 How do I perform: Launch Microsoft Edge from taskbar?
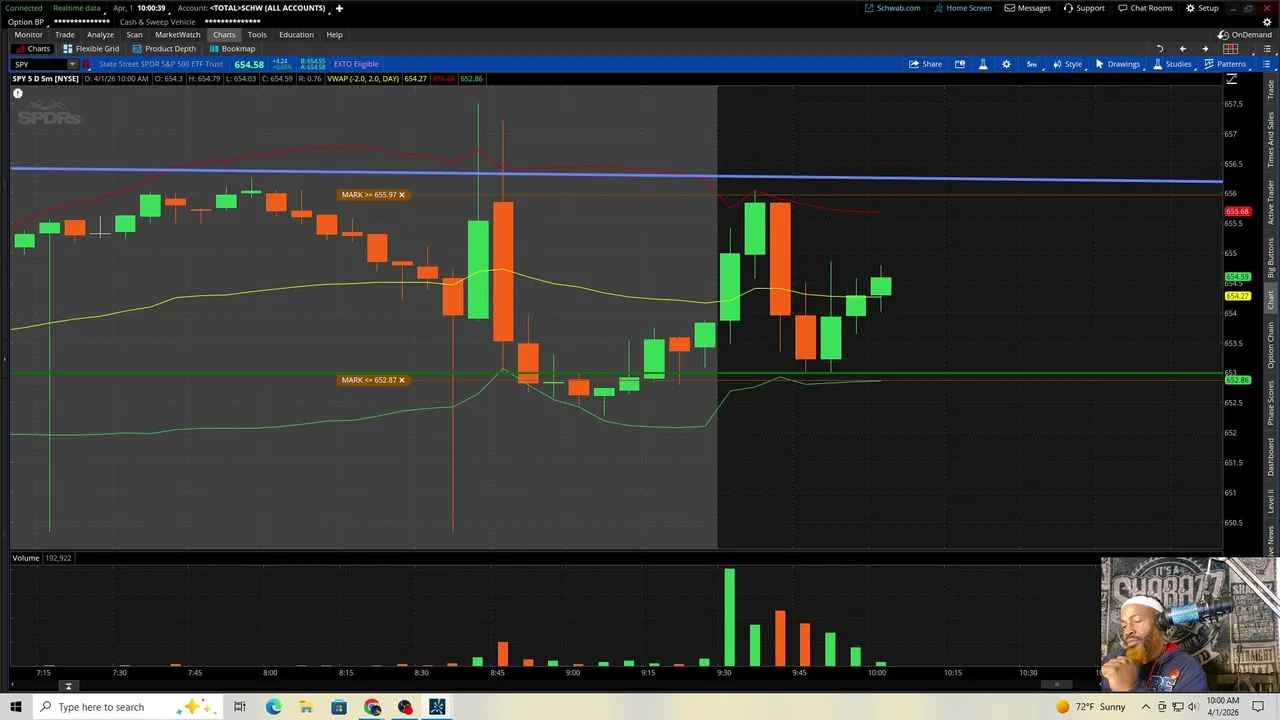[x=273, y=707]
